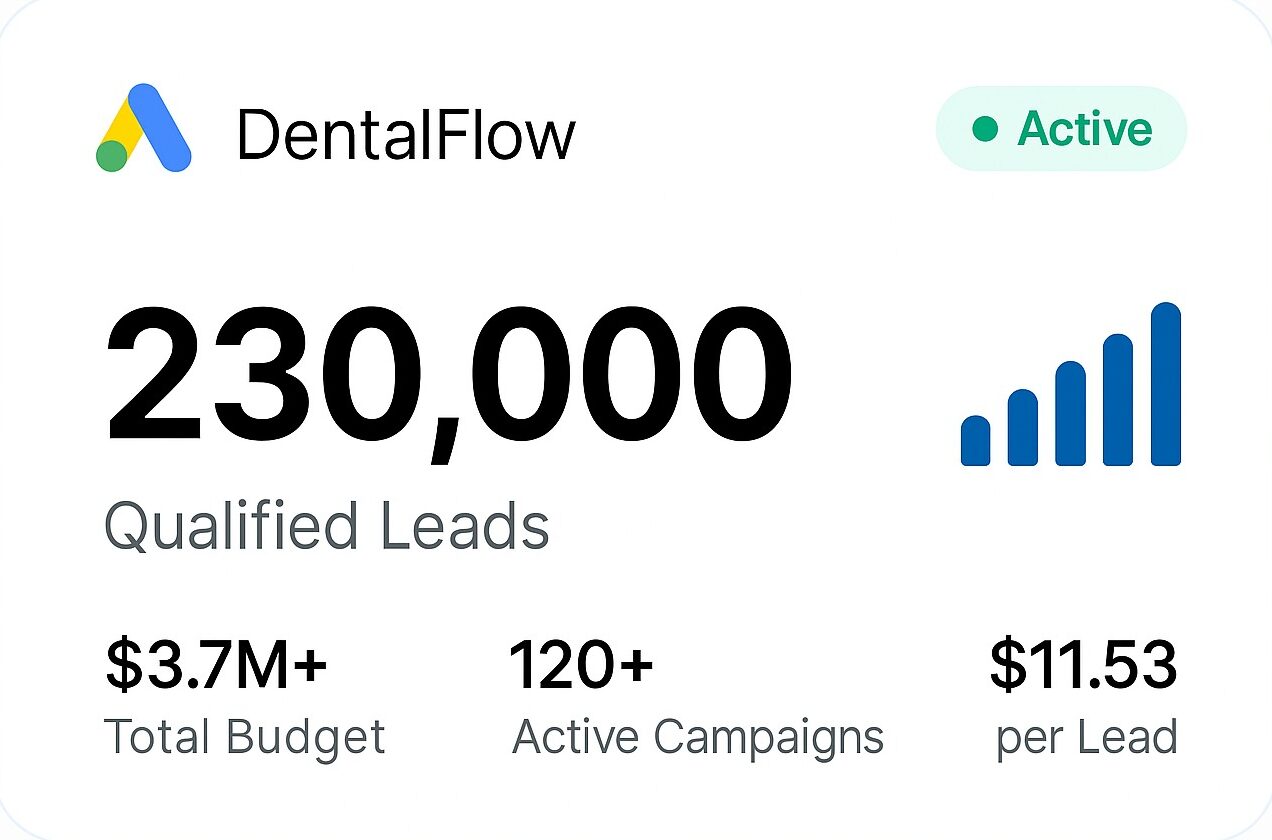Viewport: 1272px width, 840px height.
Task: Click the Google Ads logo icon
Action: [x=143, y=127]
